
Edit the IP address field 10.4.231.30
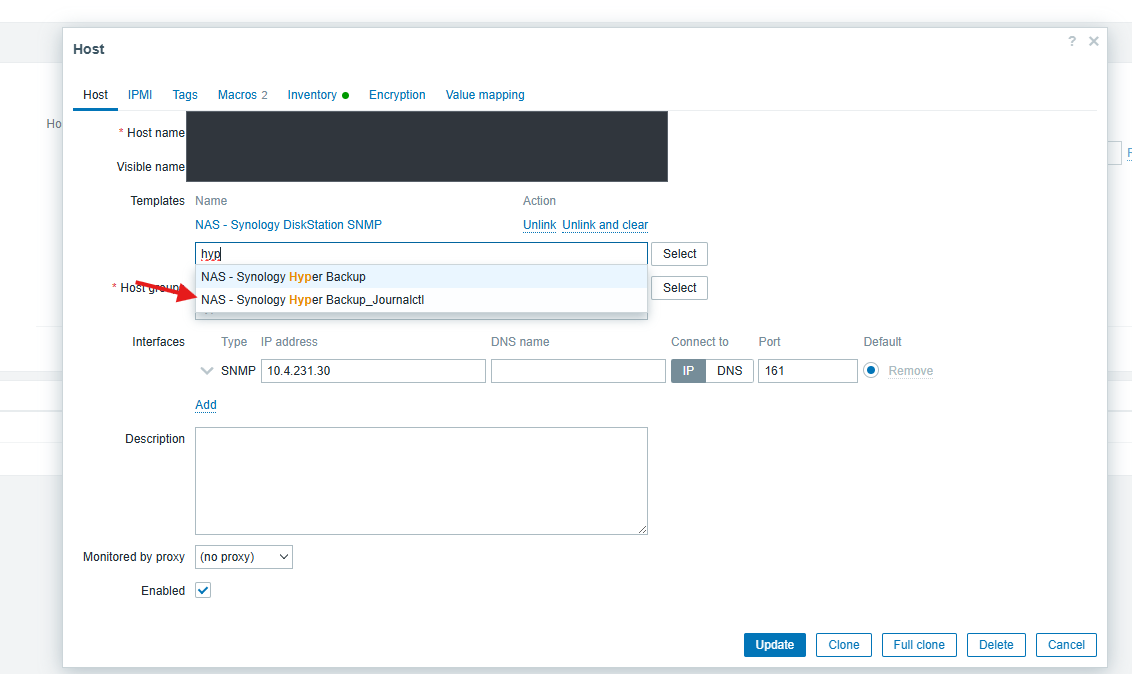(x=373, y=370)
